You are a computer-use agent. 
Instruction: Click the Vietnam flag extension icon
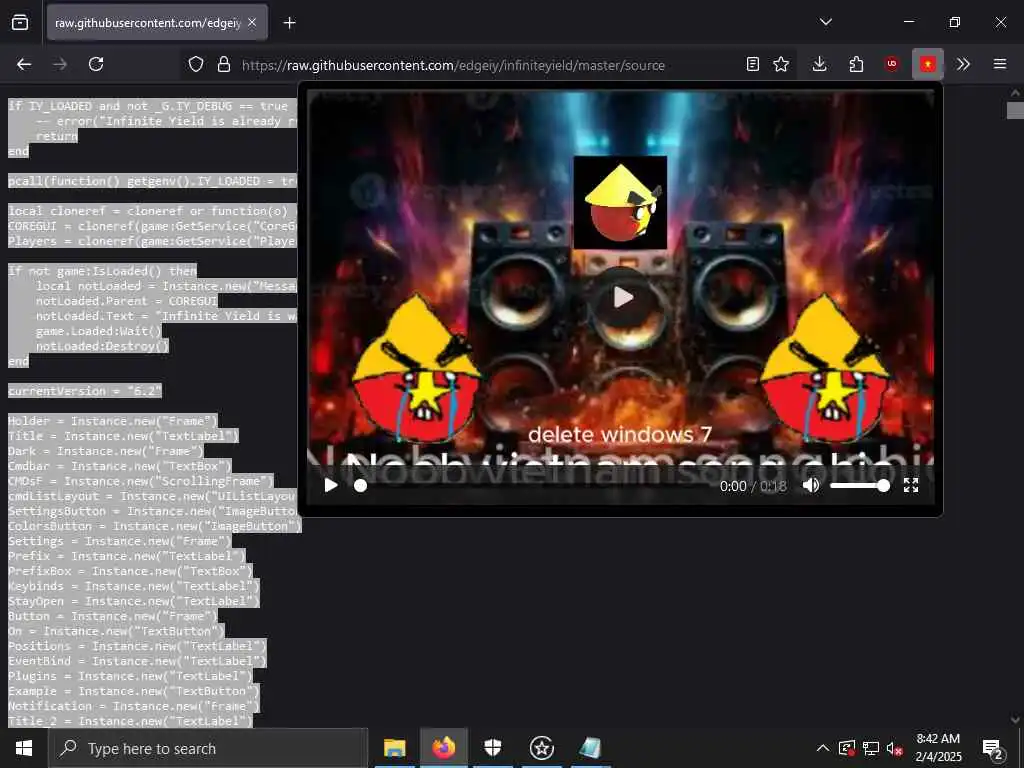tap(928, 64)
